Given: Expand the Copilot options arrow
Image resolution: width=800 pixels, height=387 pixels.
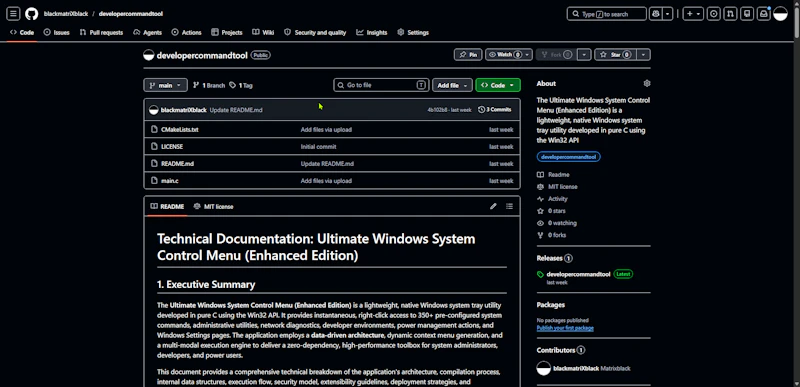Looking at the screenshot, I should (667, 14).
